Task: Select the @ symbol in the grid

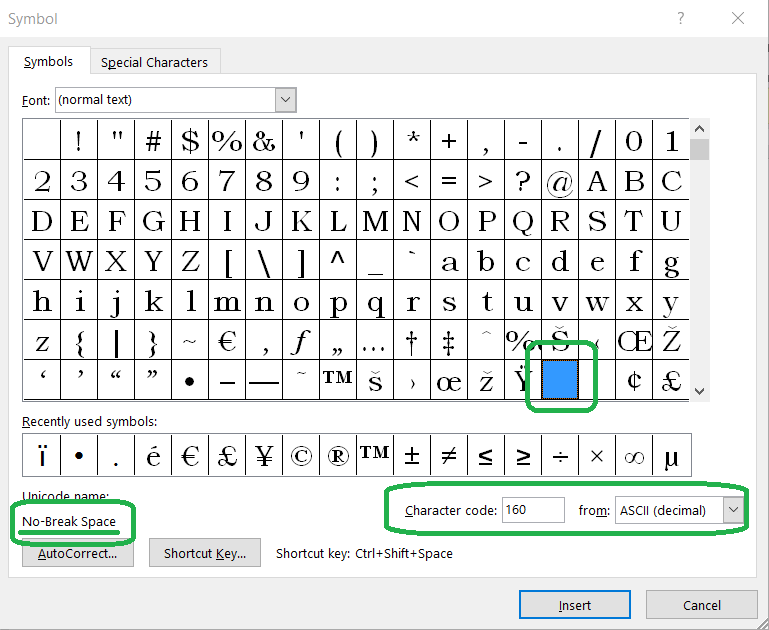Action: [x=560, y=181]
